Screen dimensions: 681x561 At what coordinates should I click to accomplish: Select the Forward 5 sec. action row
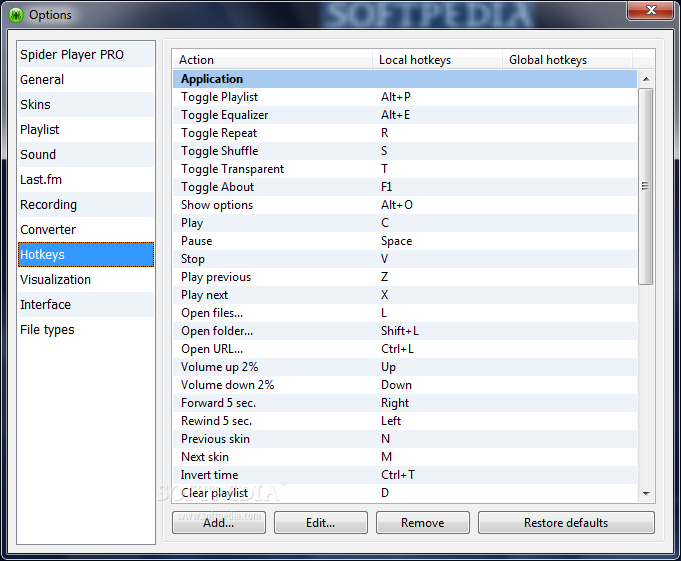[405, 403]
